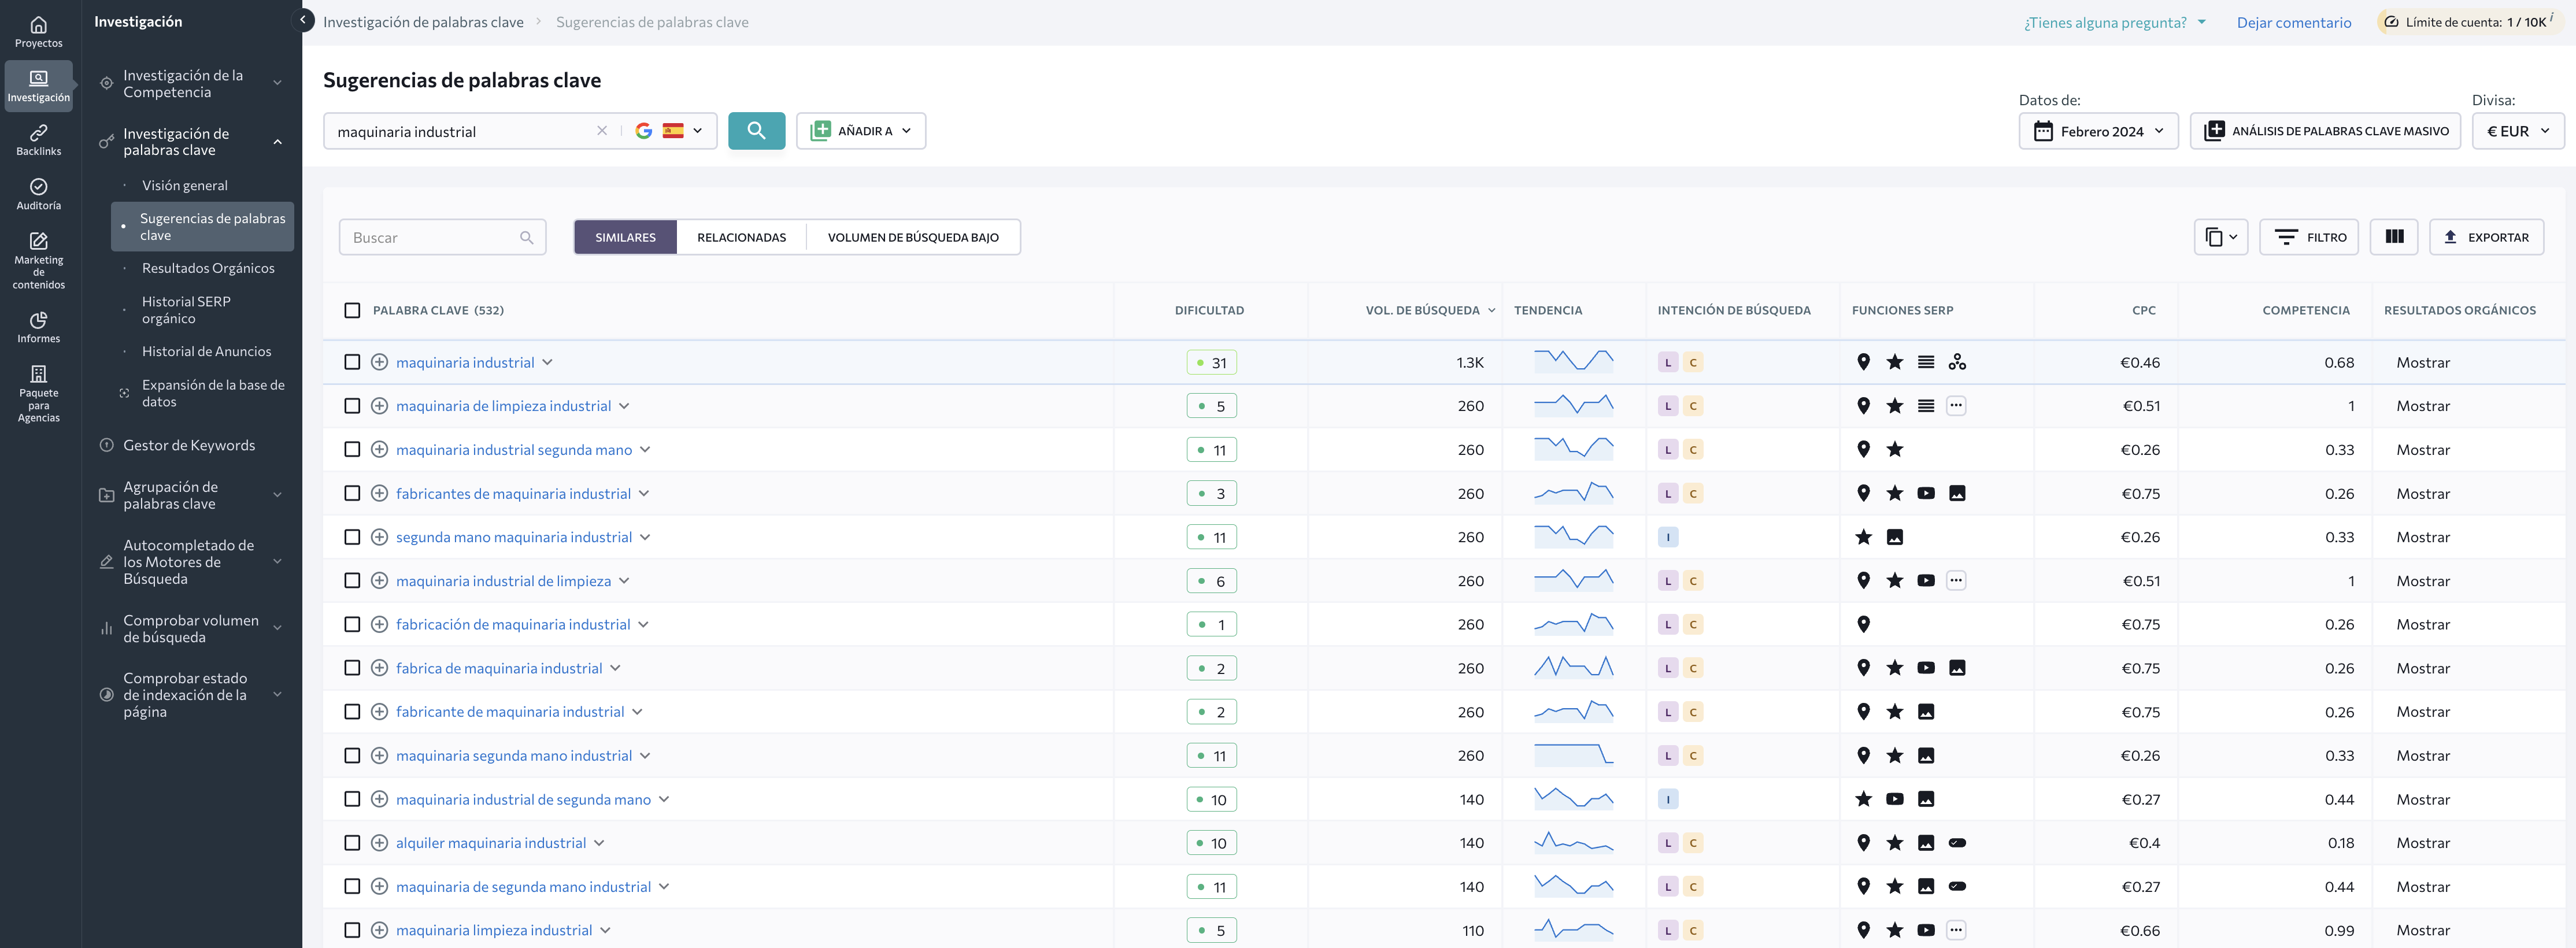This screenshot has width=2576, height=948.
Task: Check fabricantes de maquinaria industrial checkbox
Action: tap(352, 493)
